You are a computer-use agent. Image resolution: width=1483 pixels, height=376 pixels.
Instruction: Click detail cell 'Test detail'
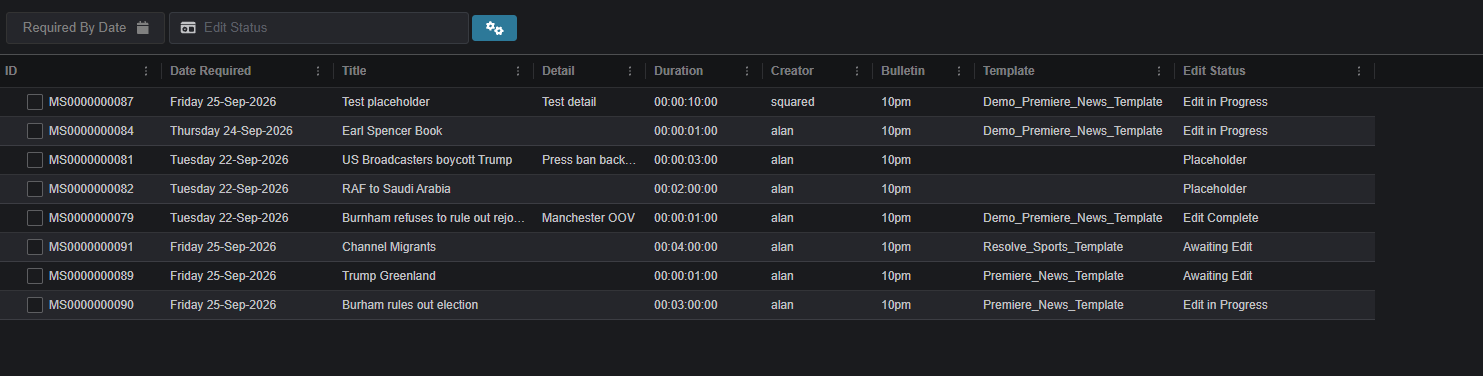569,102
